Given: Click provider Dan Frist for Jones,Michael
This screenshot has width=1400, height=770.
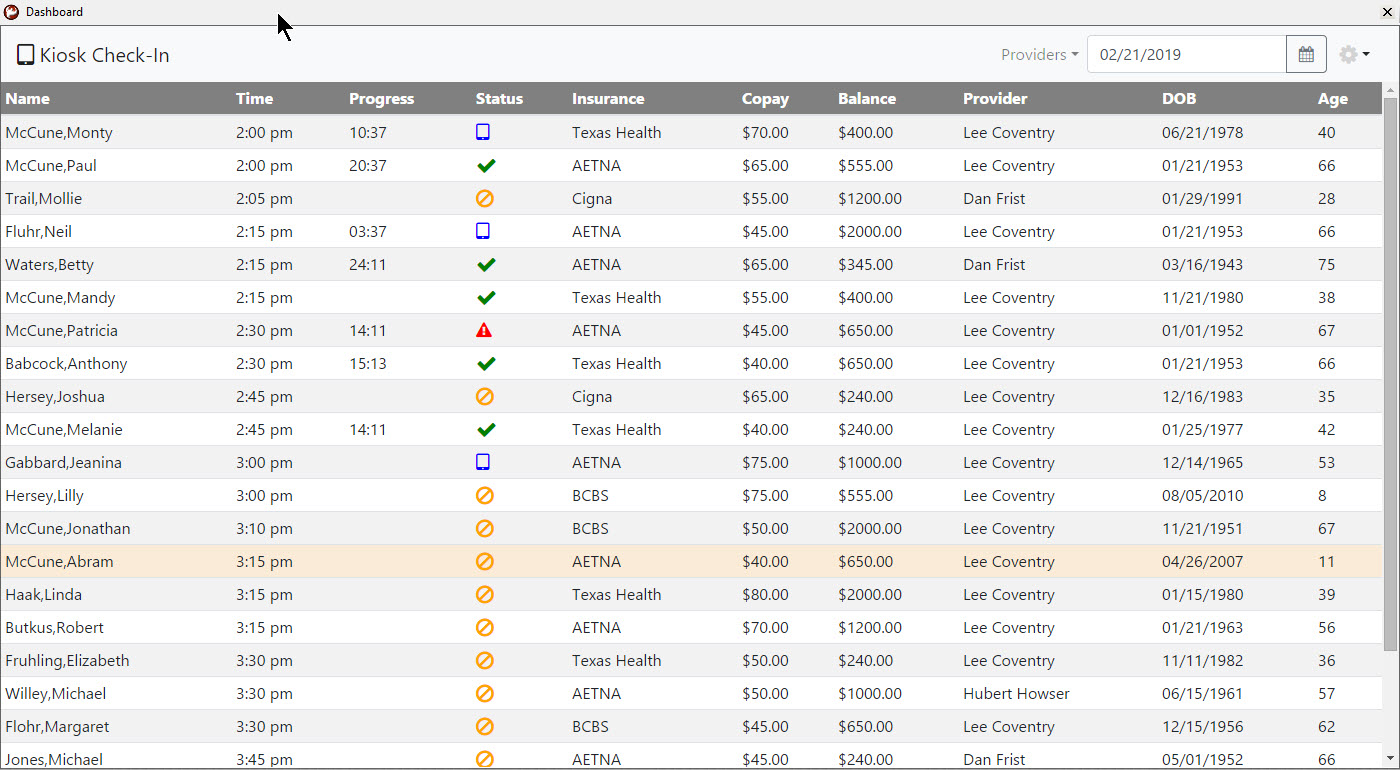Looking at the screenshot, I should tap(994, 759).
